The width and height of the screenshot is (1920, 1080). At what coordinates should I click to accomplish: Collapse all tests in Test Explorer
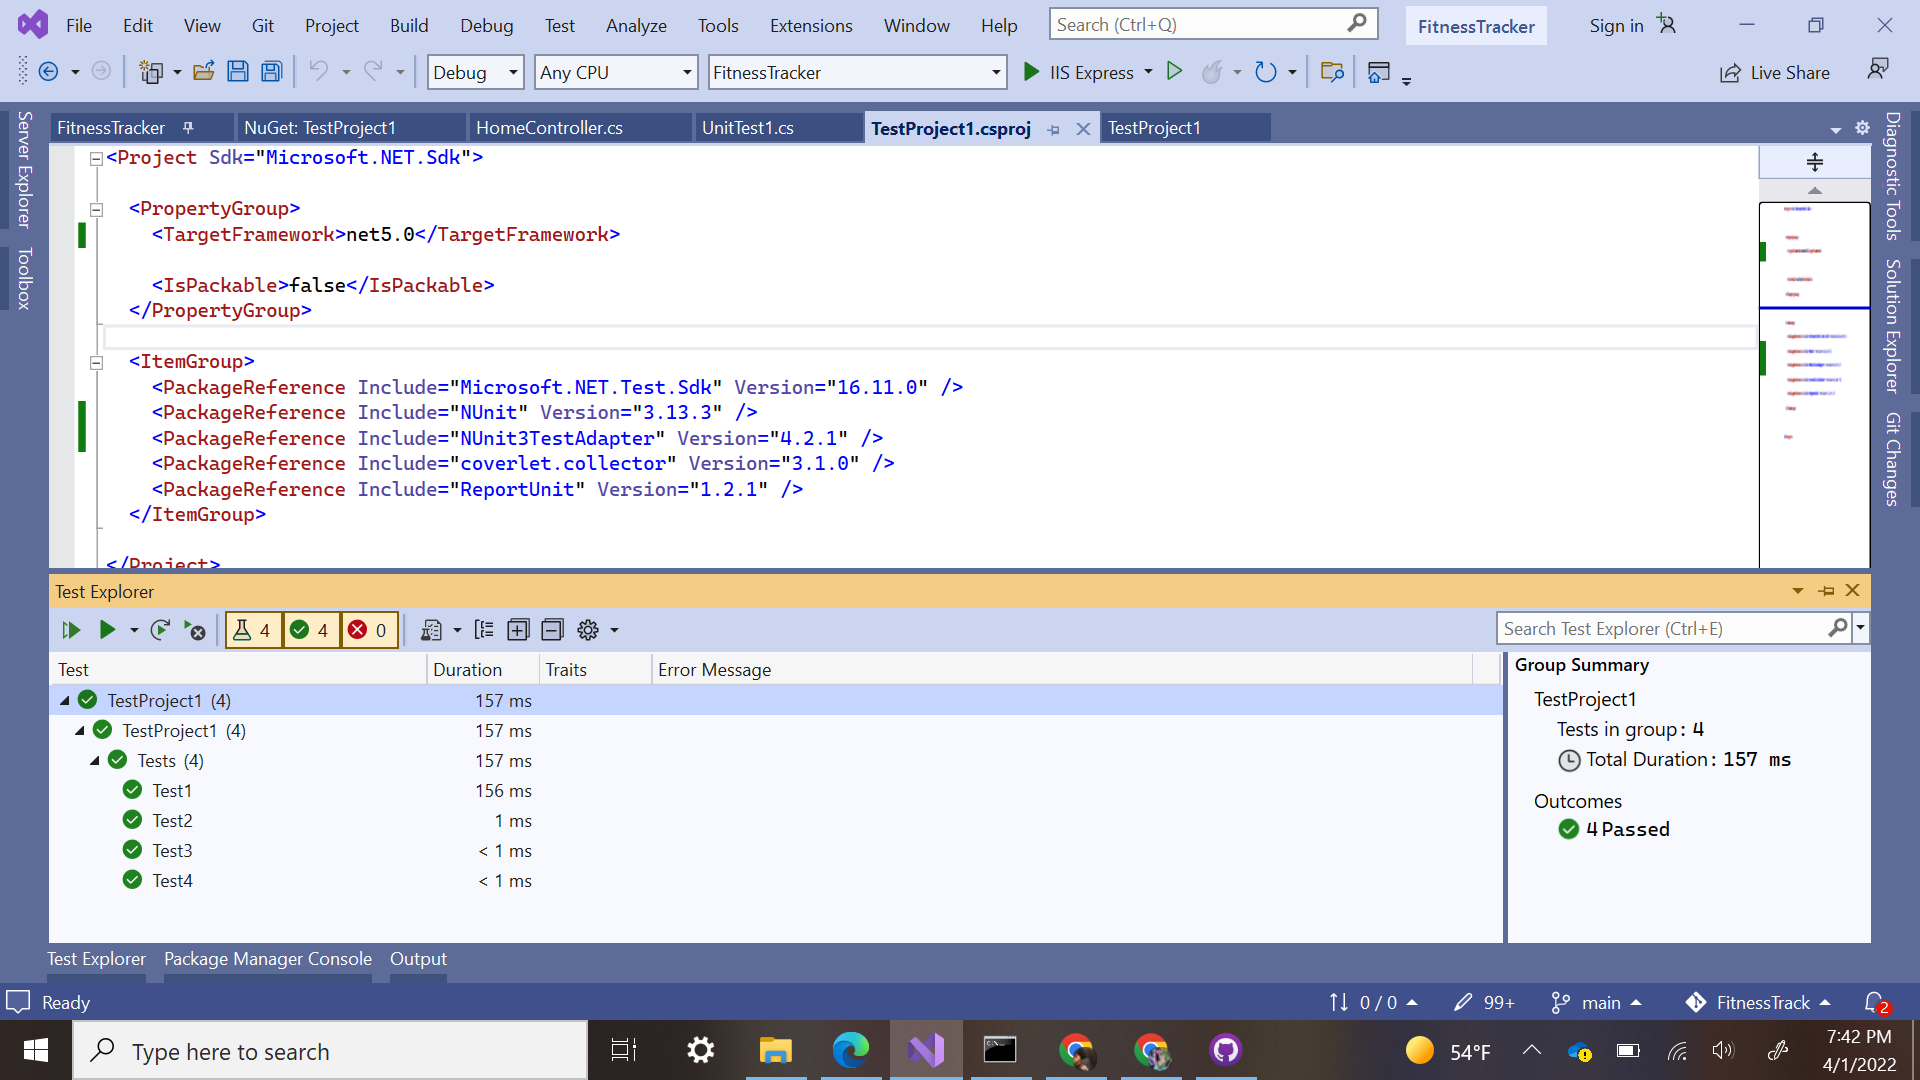pos(552,630)
